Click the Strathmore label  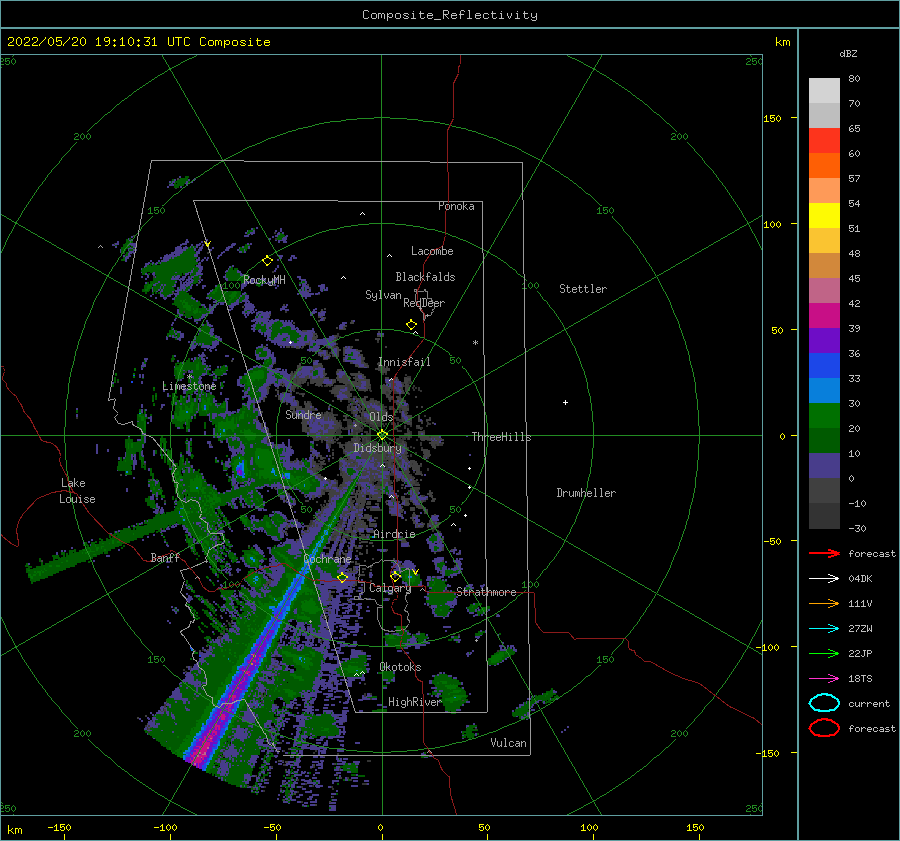click(486, 592)
